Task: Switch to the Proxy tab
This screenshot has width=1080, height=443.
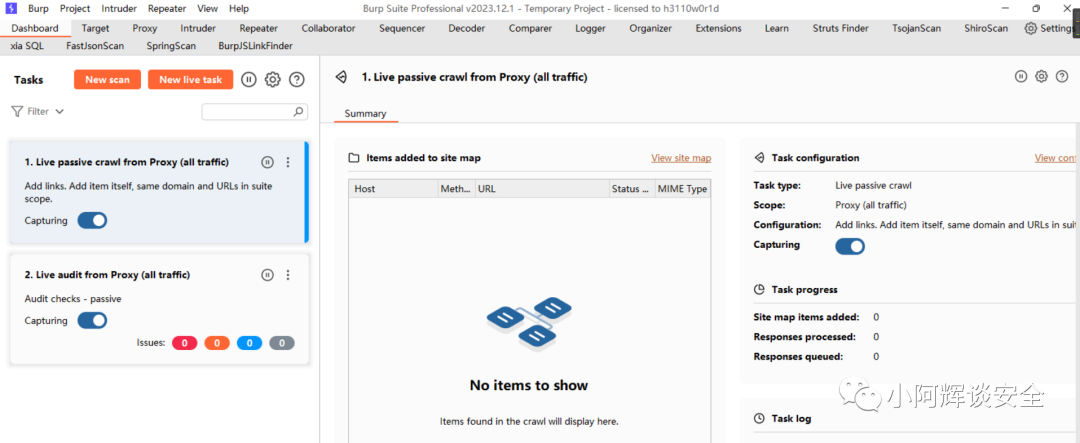Action: tap(145, 28)
